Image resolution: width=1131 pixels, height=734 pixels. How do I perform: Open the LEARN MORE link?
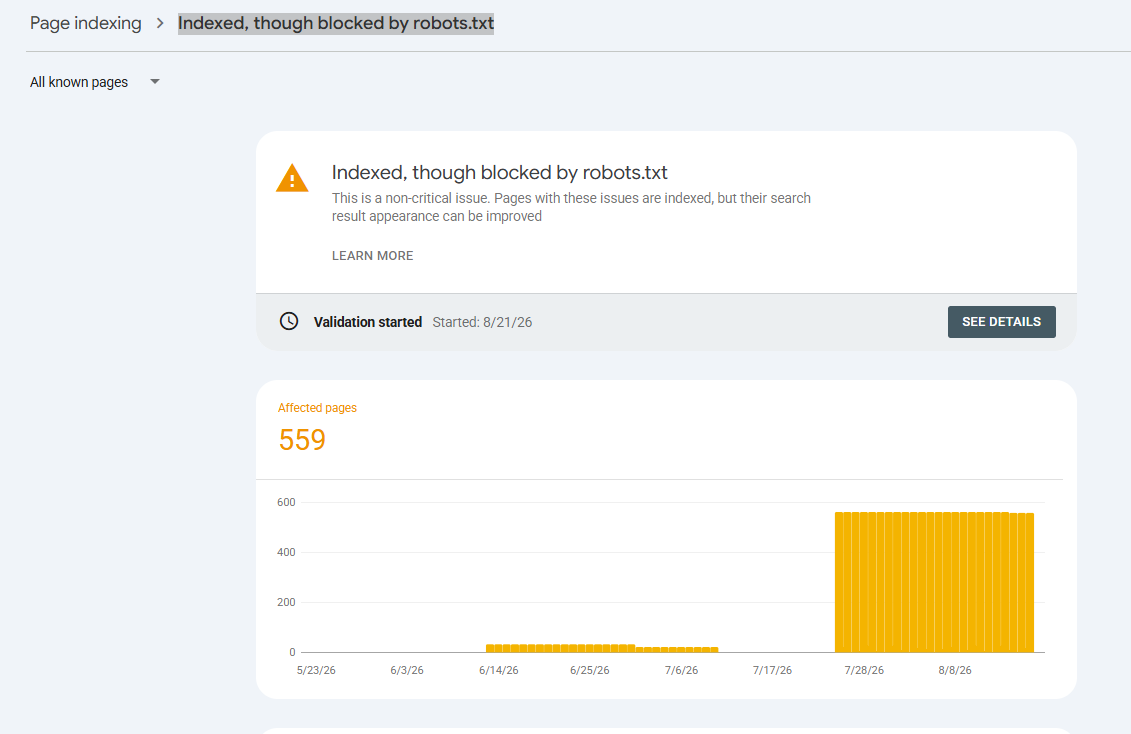coord(372,256)
